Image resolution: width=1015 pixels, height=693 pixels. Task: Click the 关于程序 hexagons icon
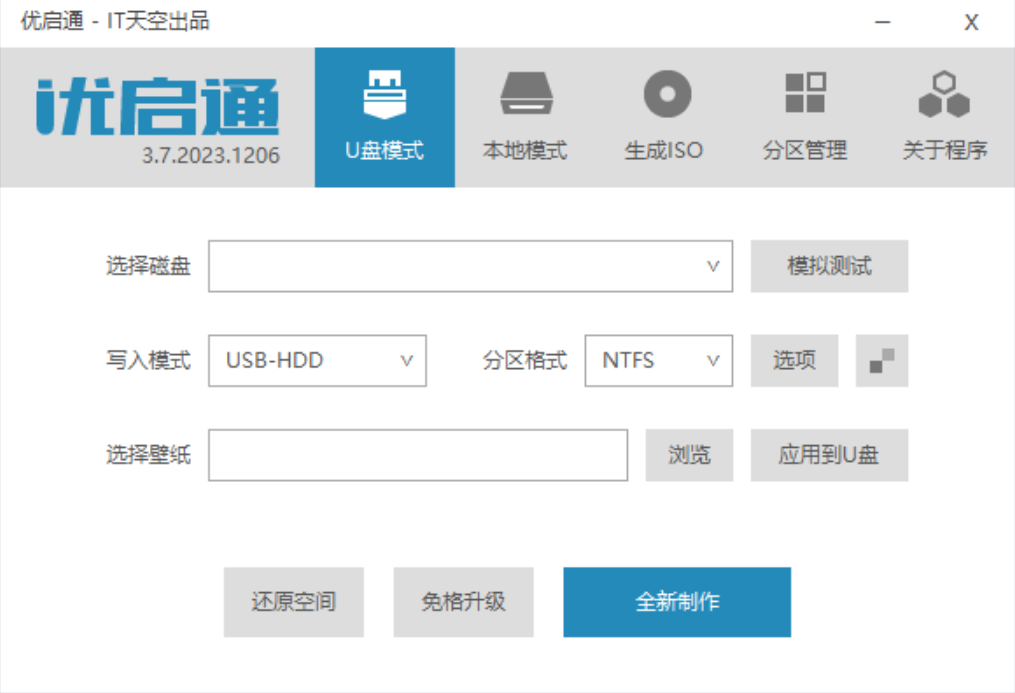tap(944, 94)
